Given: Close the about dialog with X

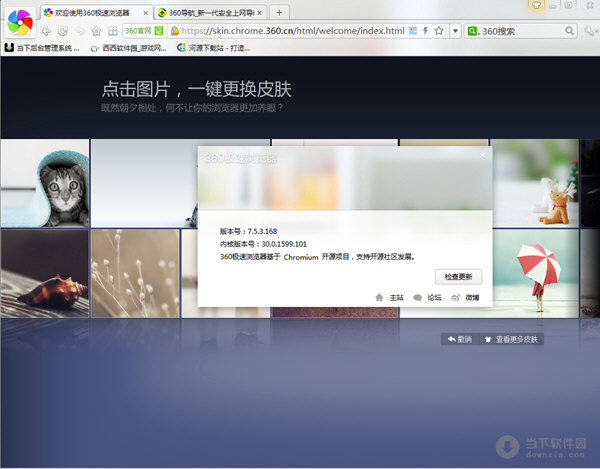Looking at the screenshot, I should (483, 155).
